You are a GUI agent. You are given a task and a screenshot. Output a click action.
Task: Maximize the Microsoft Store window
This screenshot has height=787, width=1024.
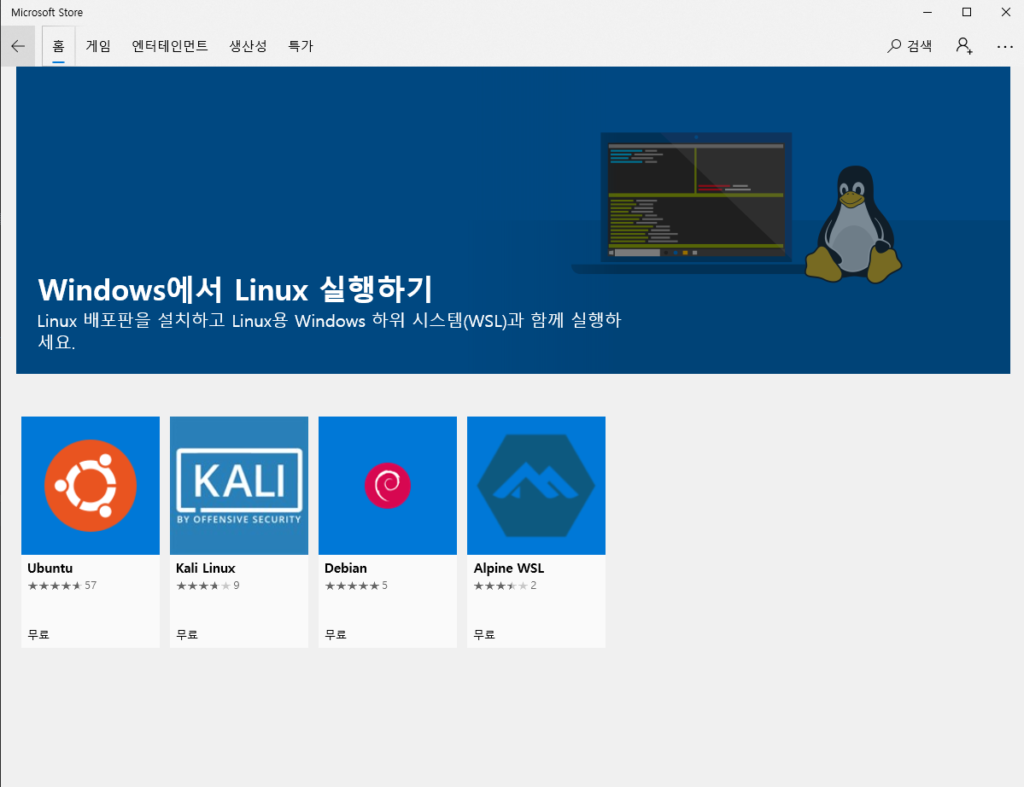click(x=967, y=12)
